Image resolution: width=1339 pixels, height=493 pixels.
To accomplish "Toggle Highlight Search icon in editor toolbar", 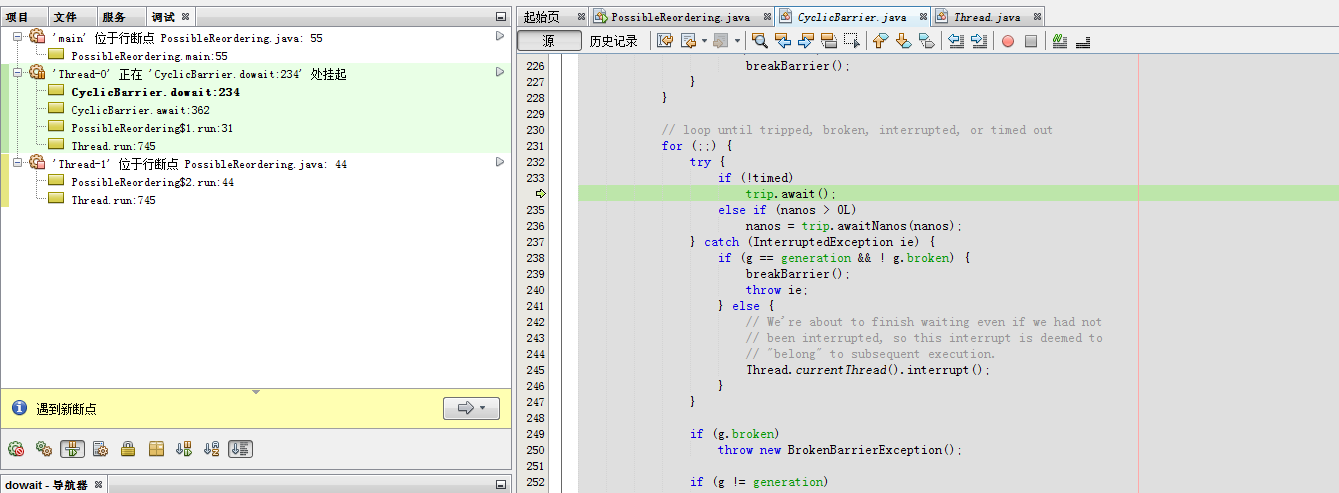I will click(x=829, y=41).
